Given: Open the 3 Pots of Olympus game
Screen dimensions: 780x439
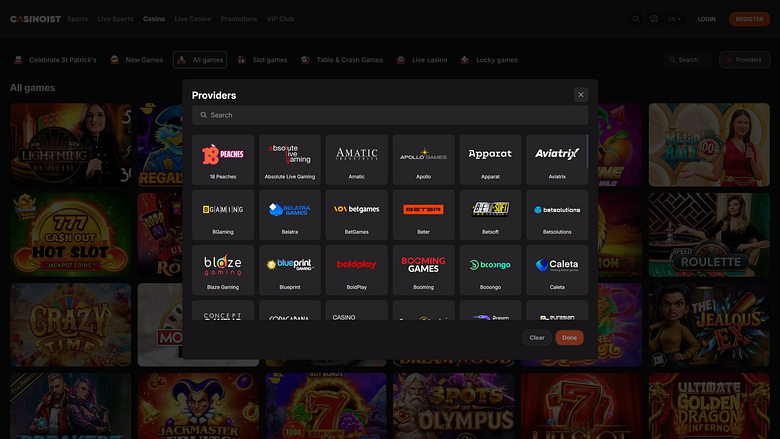Looking at the screenshot, I should tap(454, 406).
